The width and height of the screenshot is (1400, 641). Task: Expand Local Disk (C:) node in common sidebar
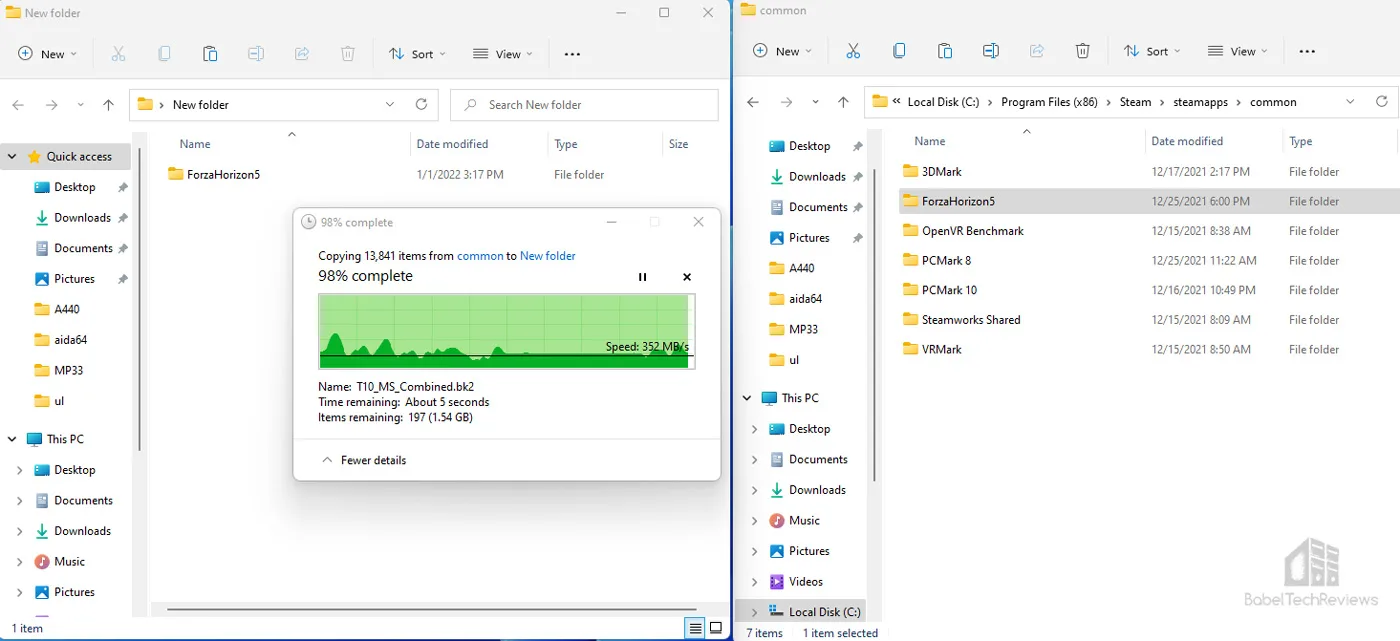point(755,612)
